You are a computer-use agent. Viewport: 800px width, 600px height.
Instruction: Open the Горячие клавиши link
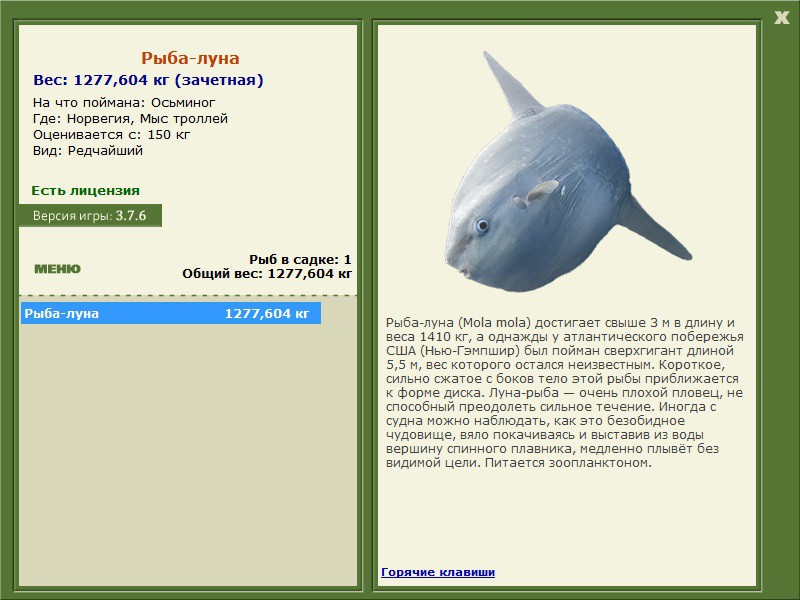coord(438,572)
